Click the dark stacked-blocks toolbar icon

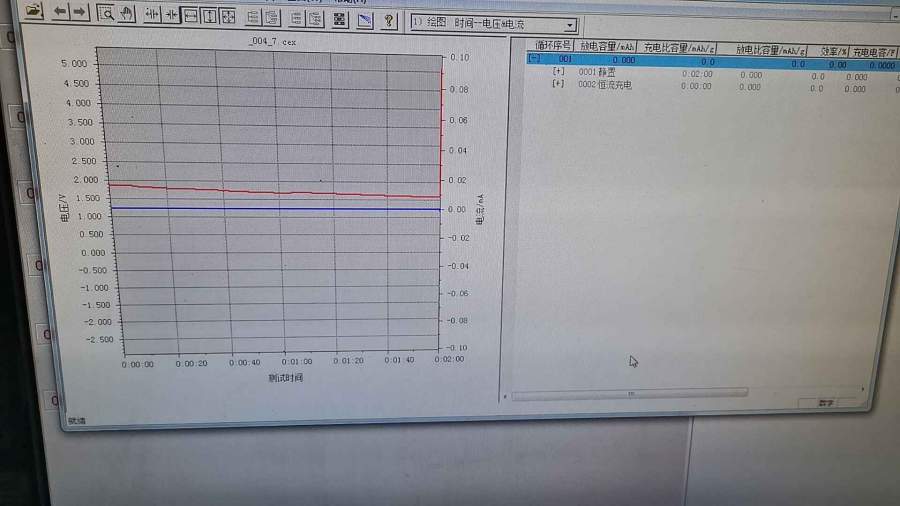click(x=339, y=20)
